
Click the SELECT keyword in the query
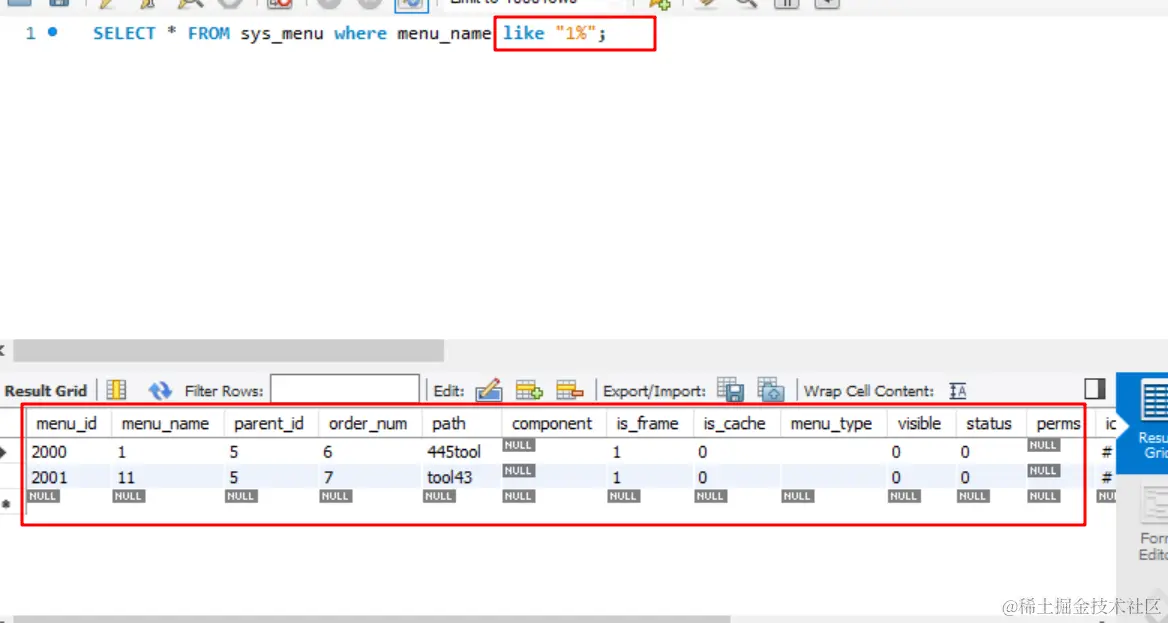coord(124,34)
